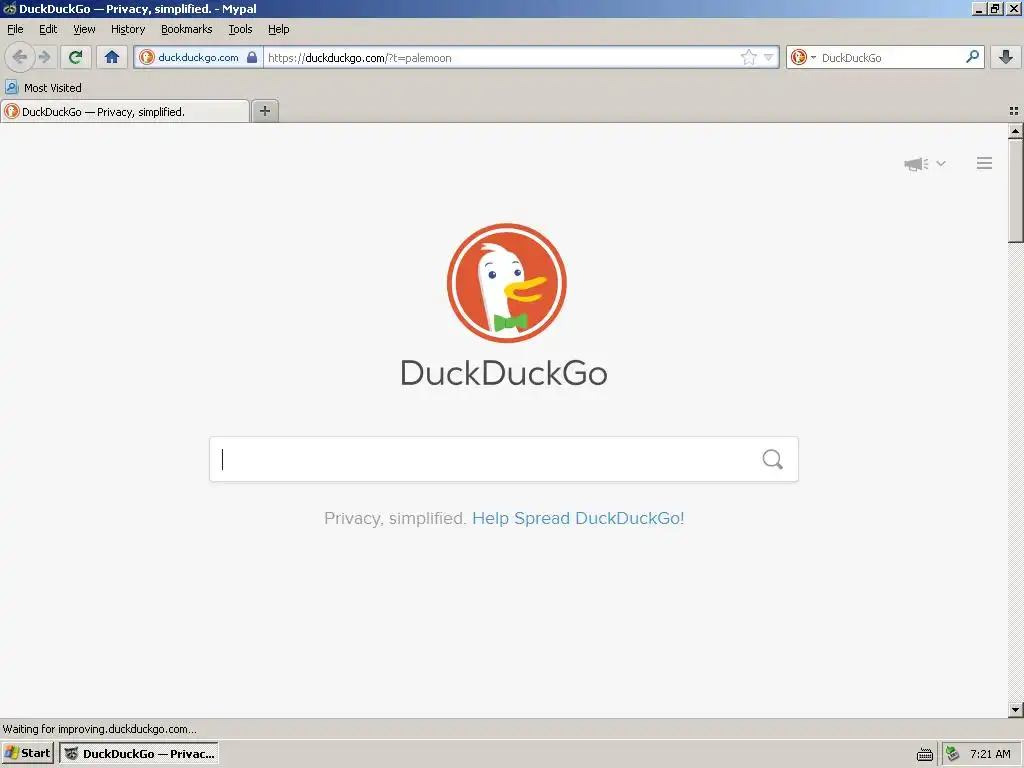Viewport: 1024px width, 768px height.
Task: Open the DuckDuckGo hamburger menu
Action: coord(984,163)
